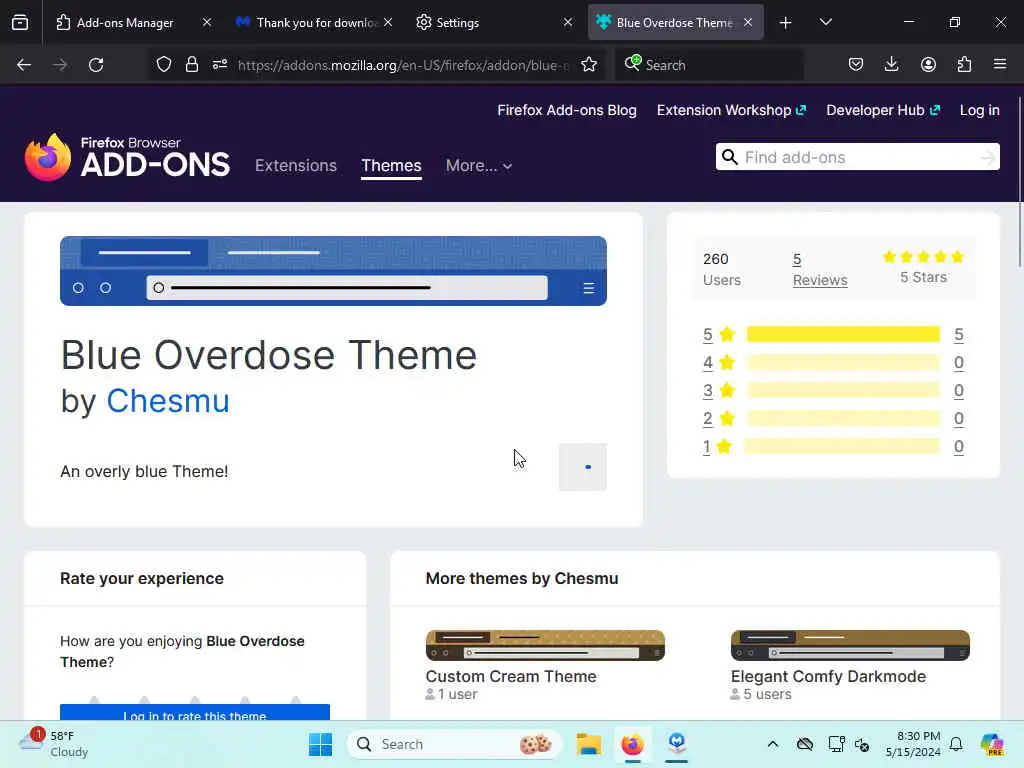Click the site padlock icon
The height and width of the screenshot is (768, 1024).
point(191,65)
